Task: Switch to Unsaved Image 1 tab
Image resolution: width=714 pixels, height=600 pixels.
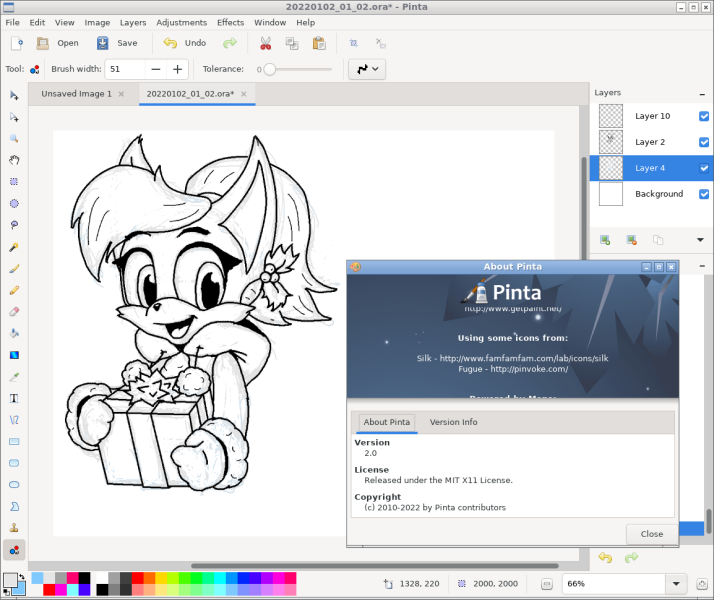Action: 76,94
